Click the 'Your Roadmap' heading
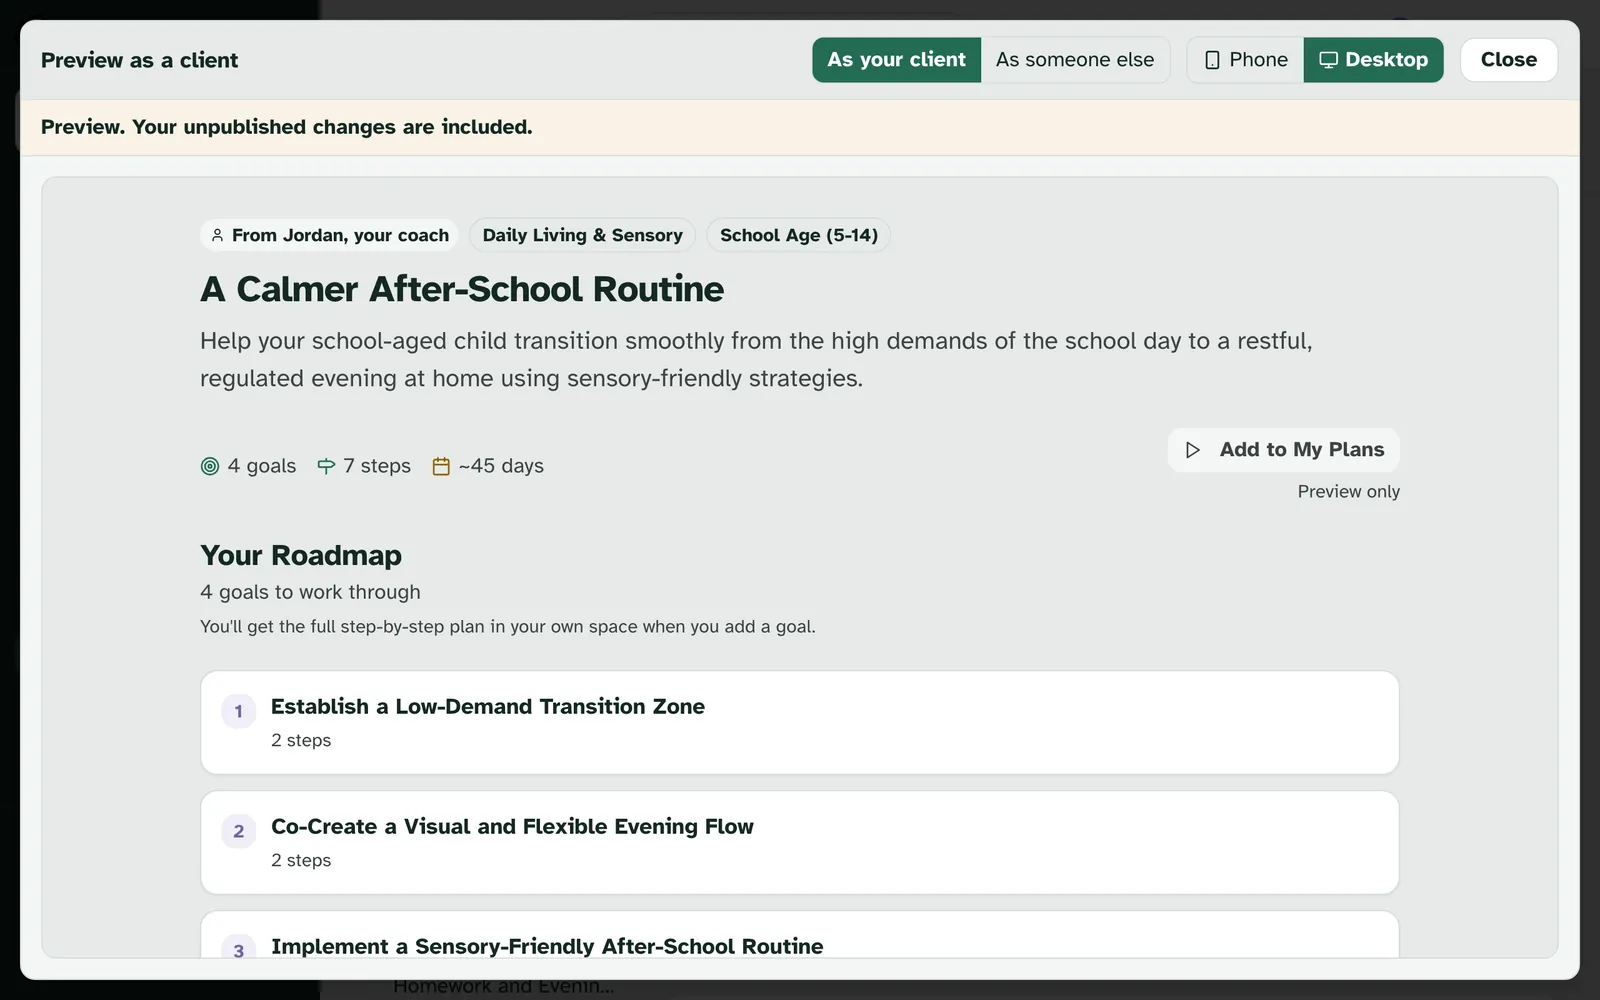The image size is (1600, 1000). [x=300, y=555]
